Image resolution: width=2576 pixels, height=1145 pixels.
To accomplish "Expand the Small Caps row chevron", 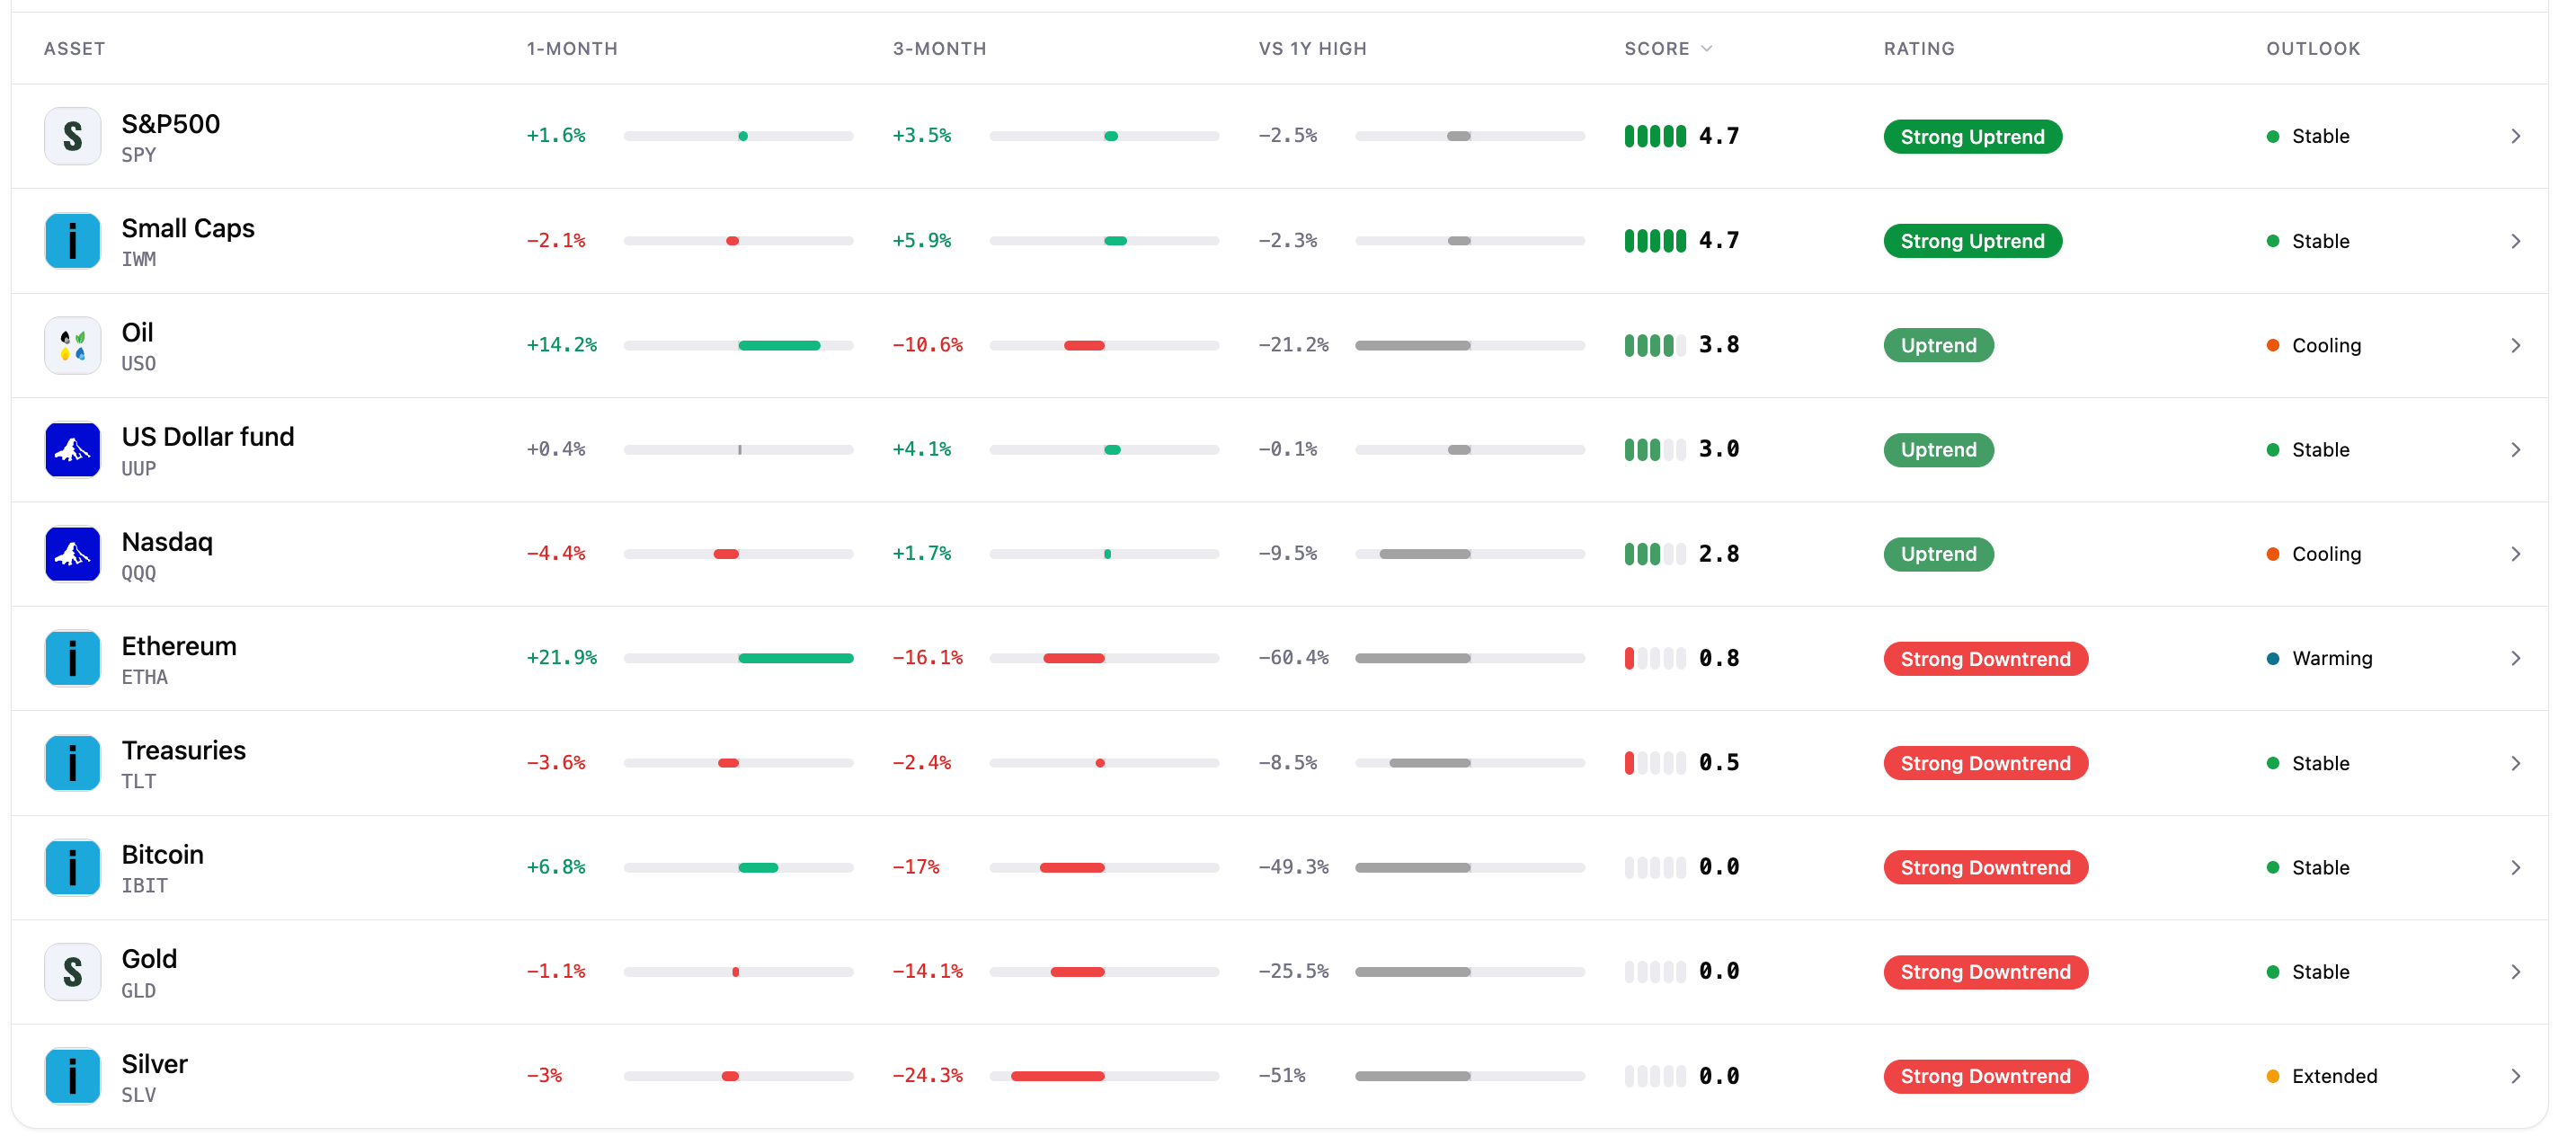I will click(2516, 241).
